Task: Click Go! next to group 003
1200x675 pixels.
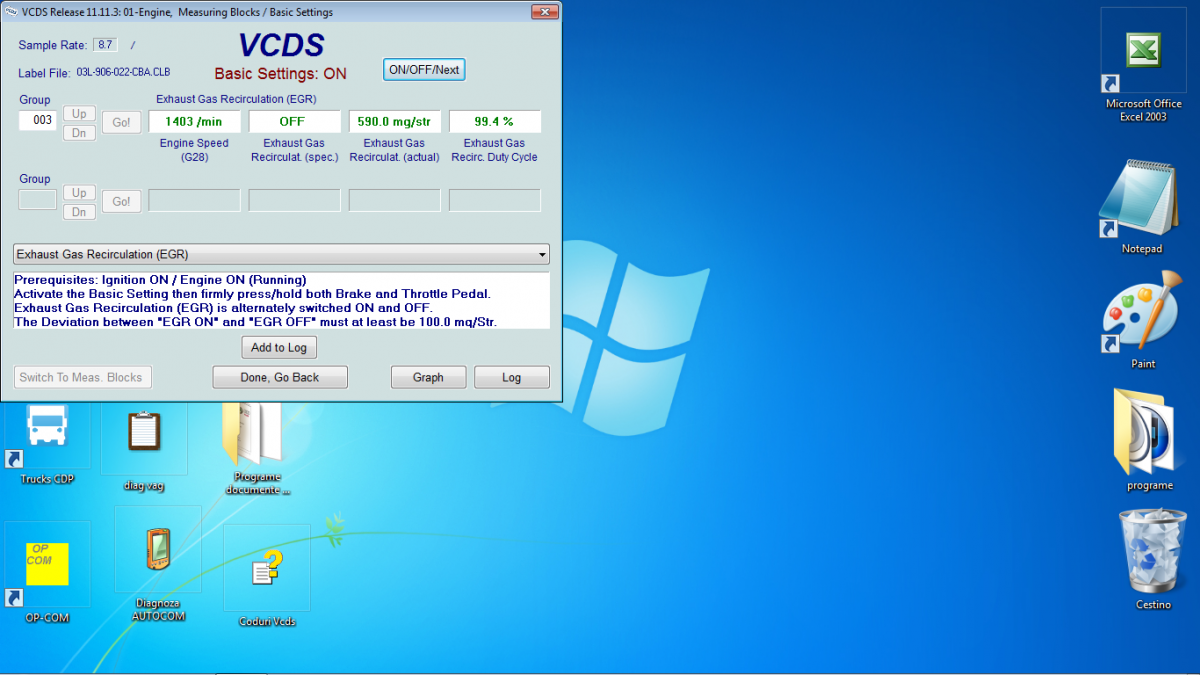Action: [121, 122]
